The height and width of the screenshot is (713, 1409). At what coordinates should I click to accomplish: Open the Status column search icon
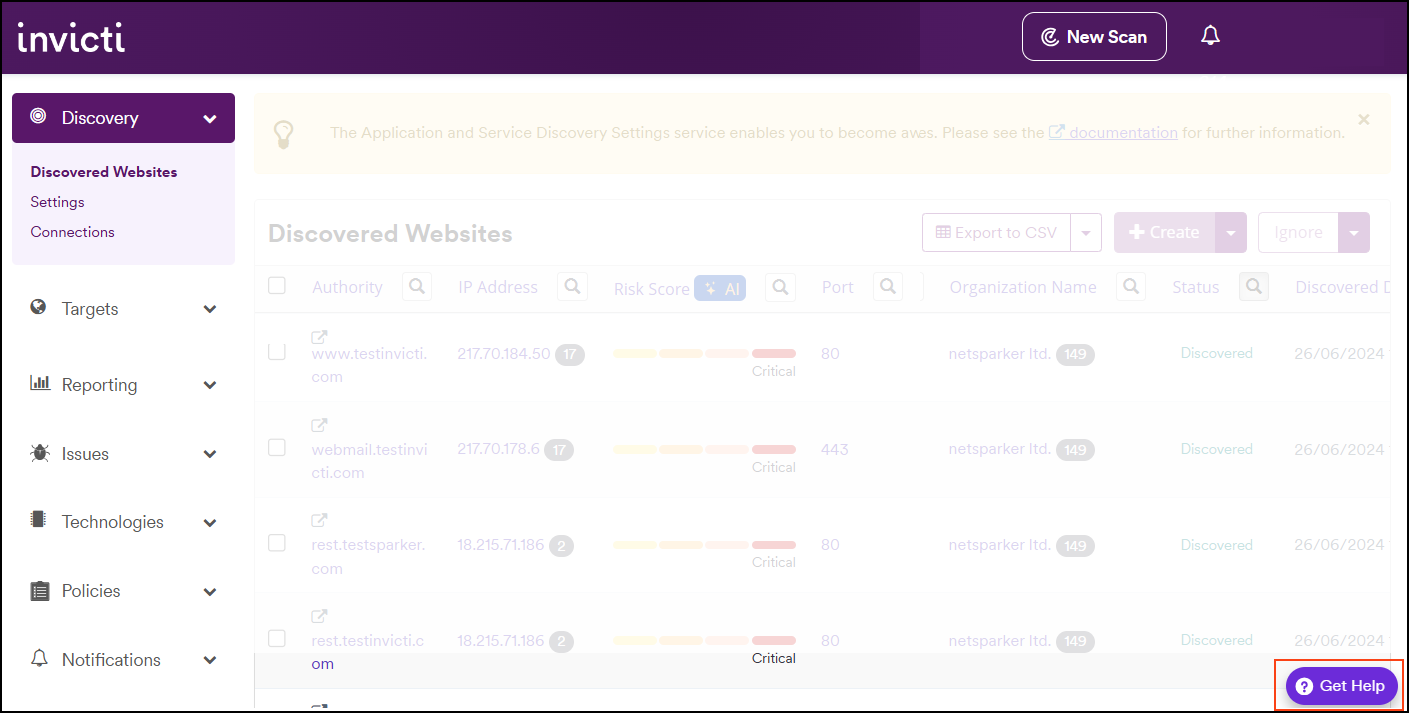tap(1253, 287)
